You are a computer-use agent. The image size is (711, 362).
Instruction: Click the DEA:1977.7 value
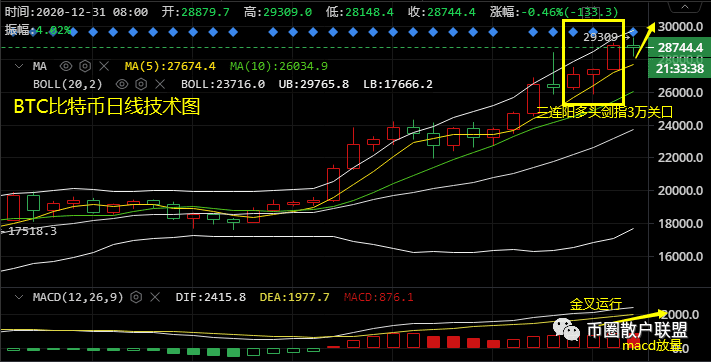point(294,297)
